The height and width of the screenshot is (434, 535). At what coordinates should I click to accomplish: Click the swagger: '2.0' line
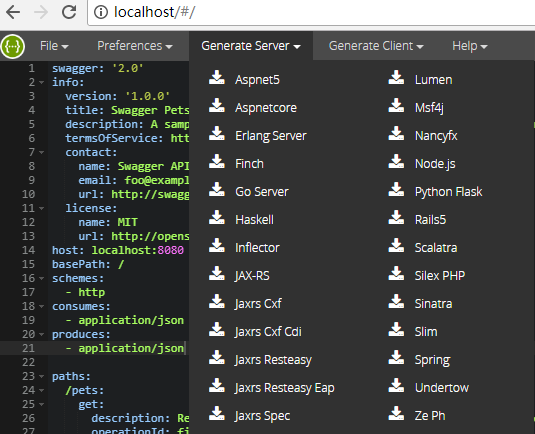click(x=98, y=68)
